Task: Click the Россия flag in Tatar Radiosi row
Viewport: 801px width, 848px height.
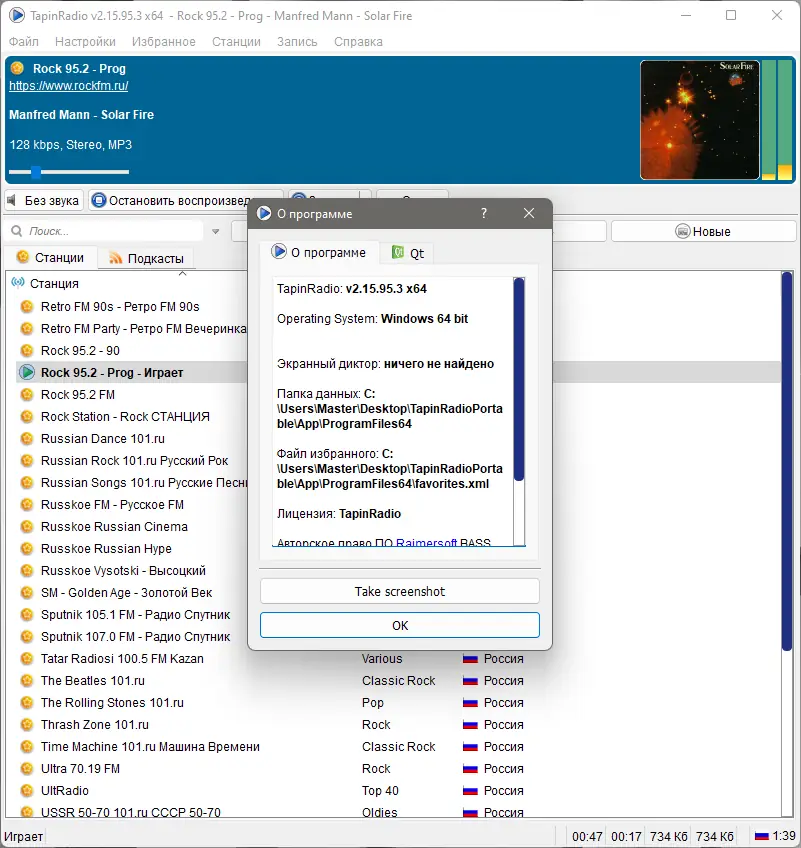Action: (x=470, y=659)
